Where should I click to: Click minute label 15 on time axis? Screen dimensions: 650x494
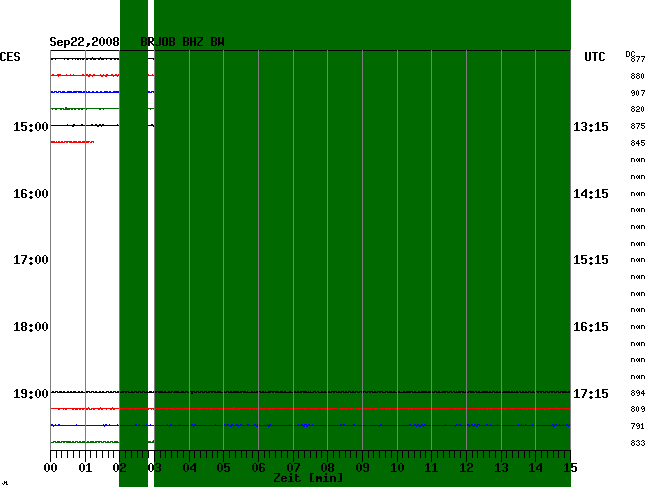tap(570, 468)
